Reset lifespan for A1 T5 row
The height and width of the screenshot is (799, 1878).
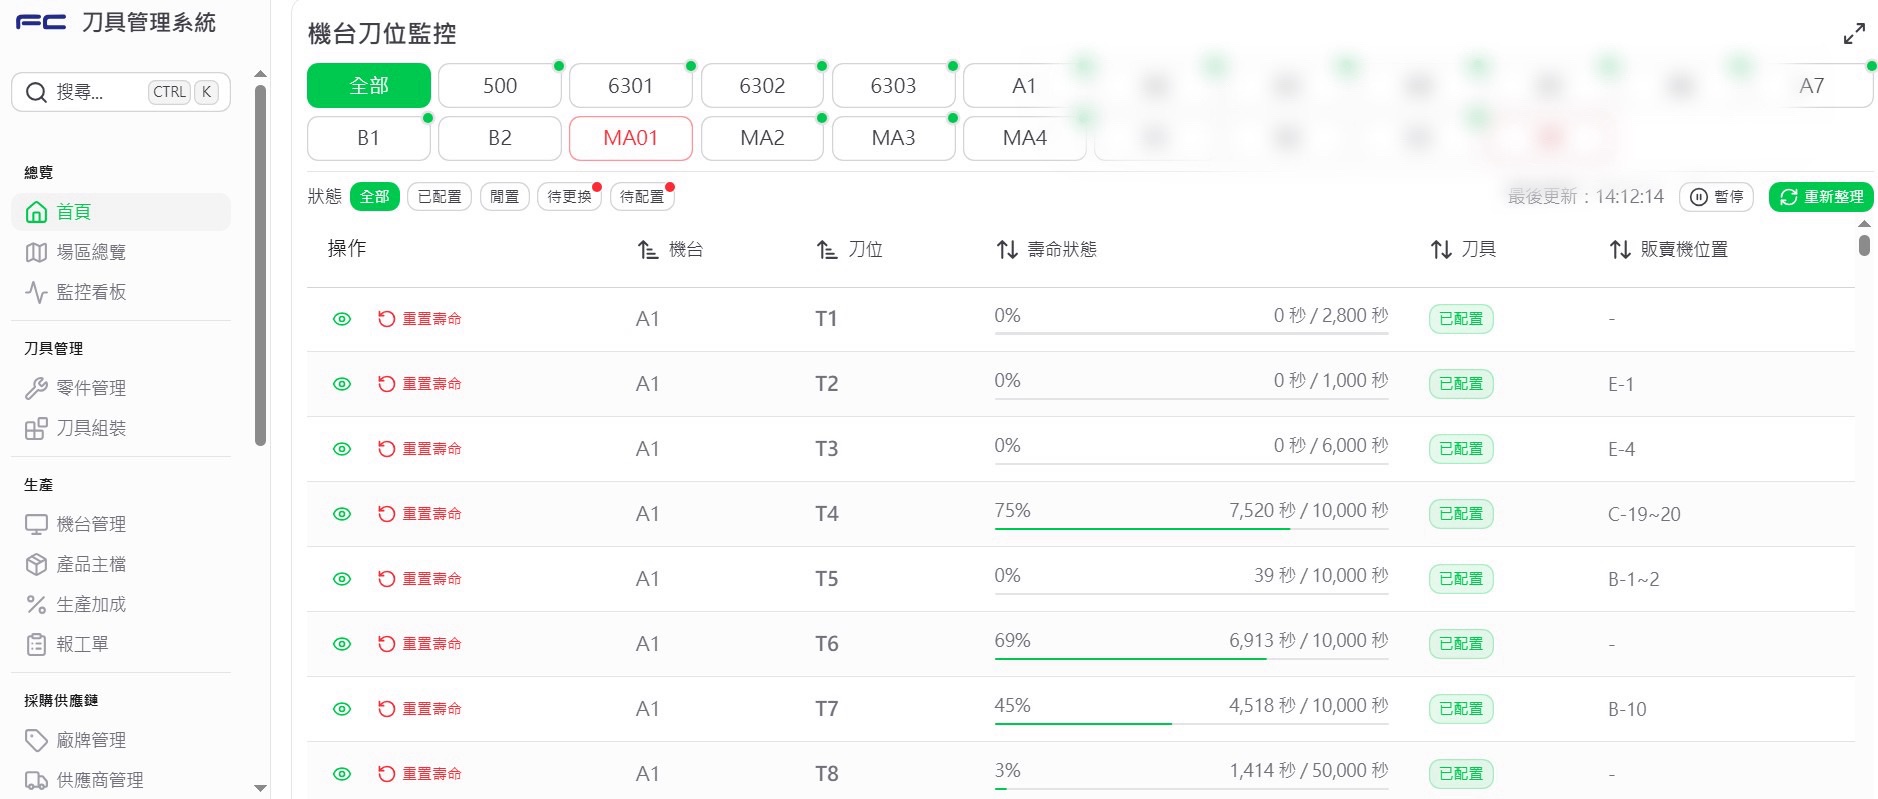coord(419,579)
